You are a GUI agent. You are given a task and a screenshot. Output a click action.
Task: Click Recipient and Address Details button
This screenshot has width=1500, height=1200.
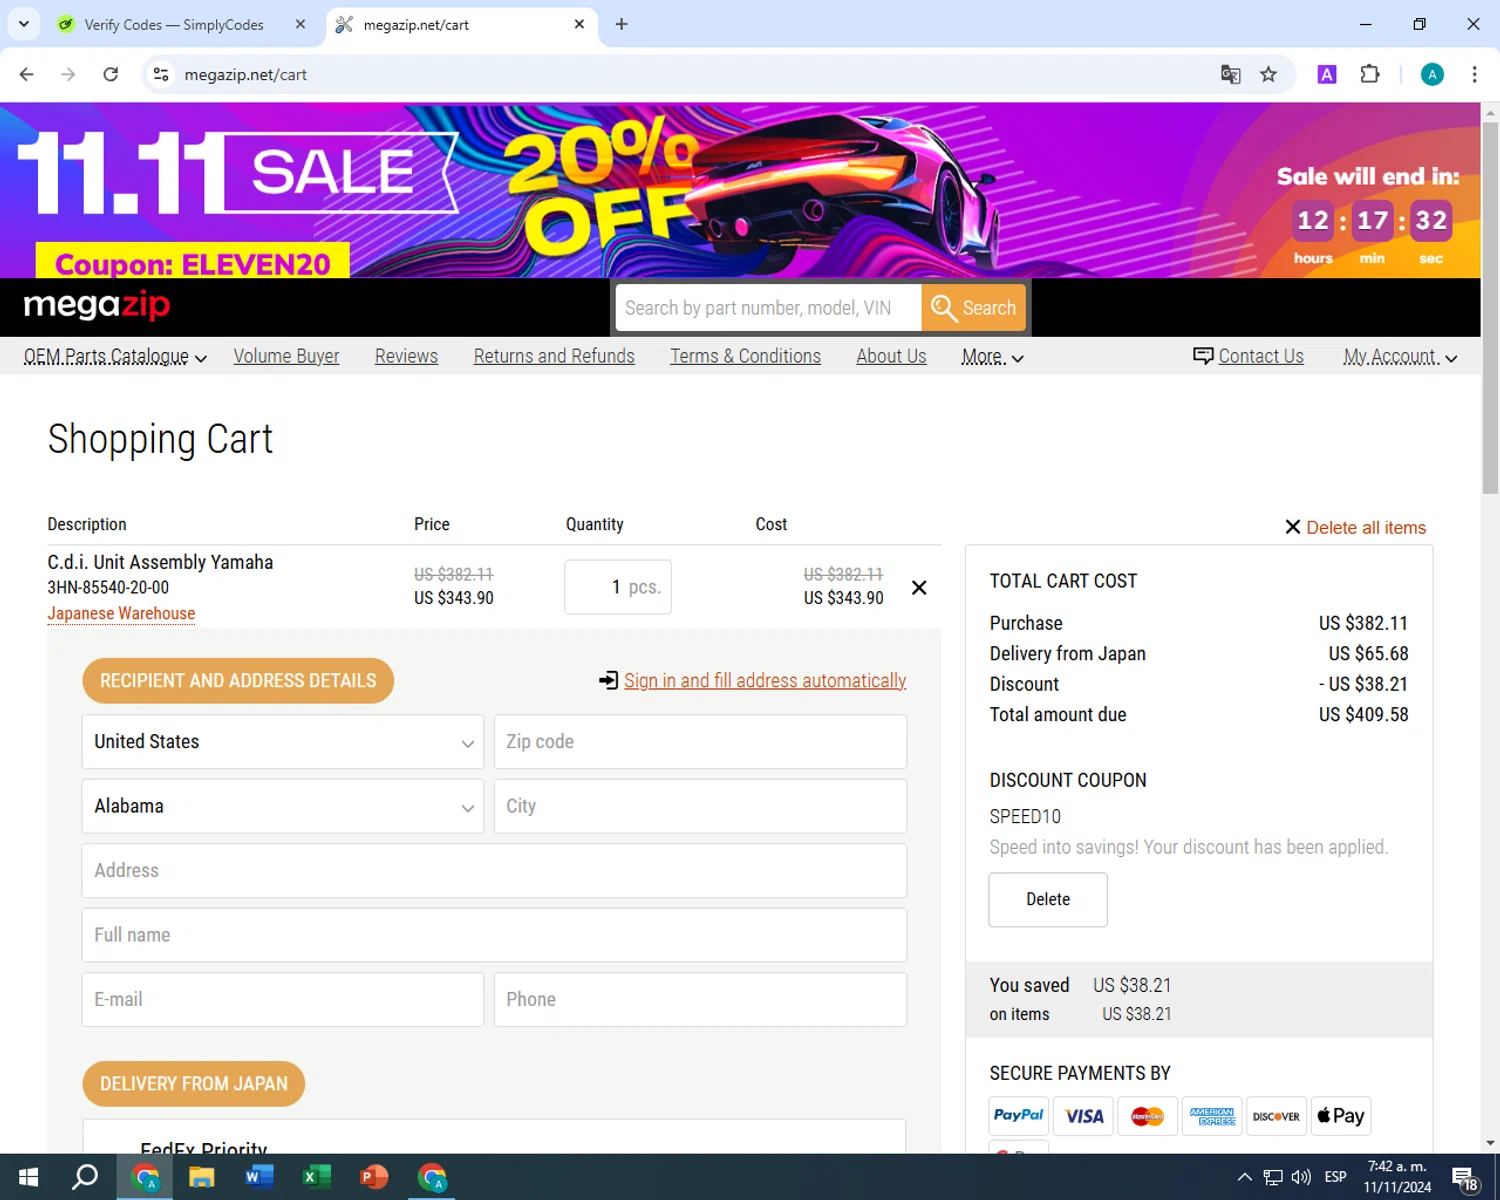click(238, 681)
